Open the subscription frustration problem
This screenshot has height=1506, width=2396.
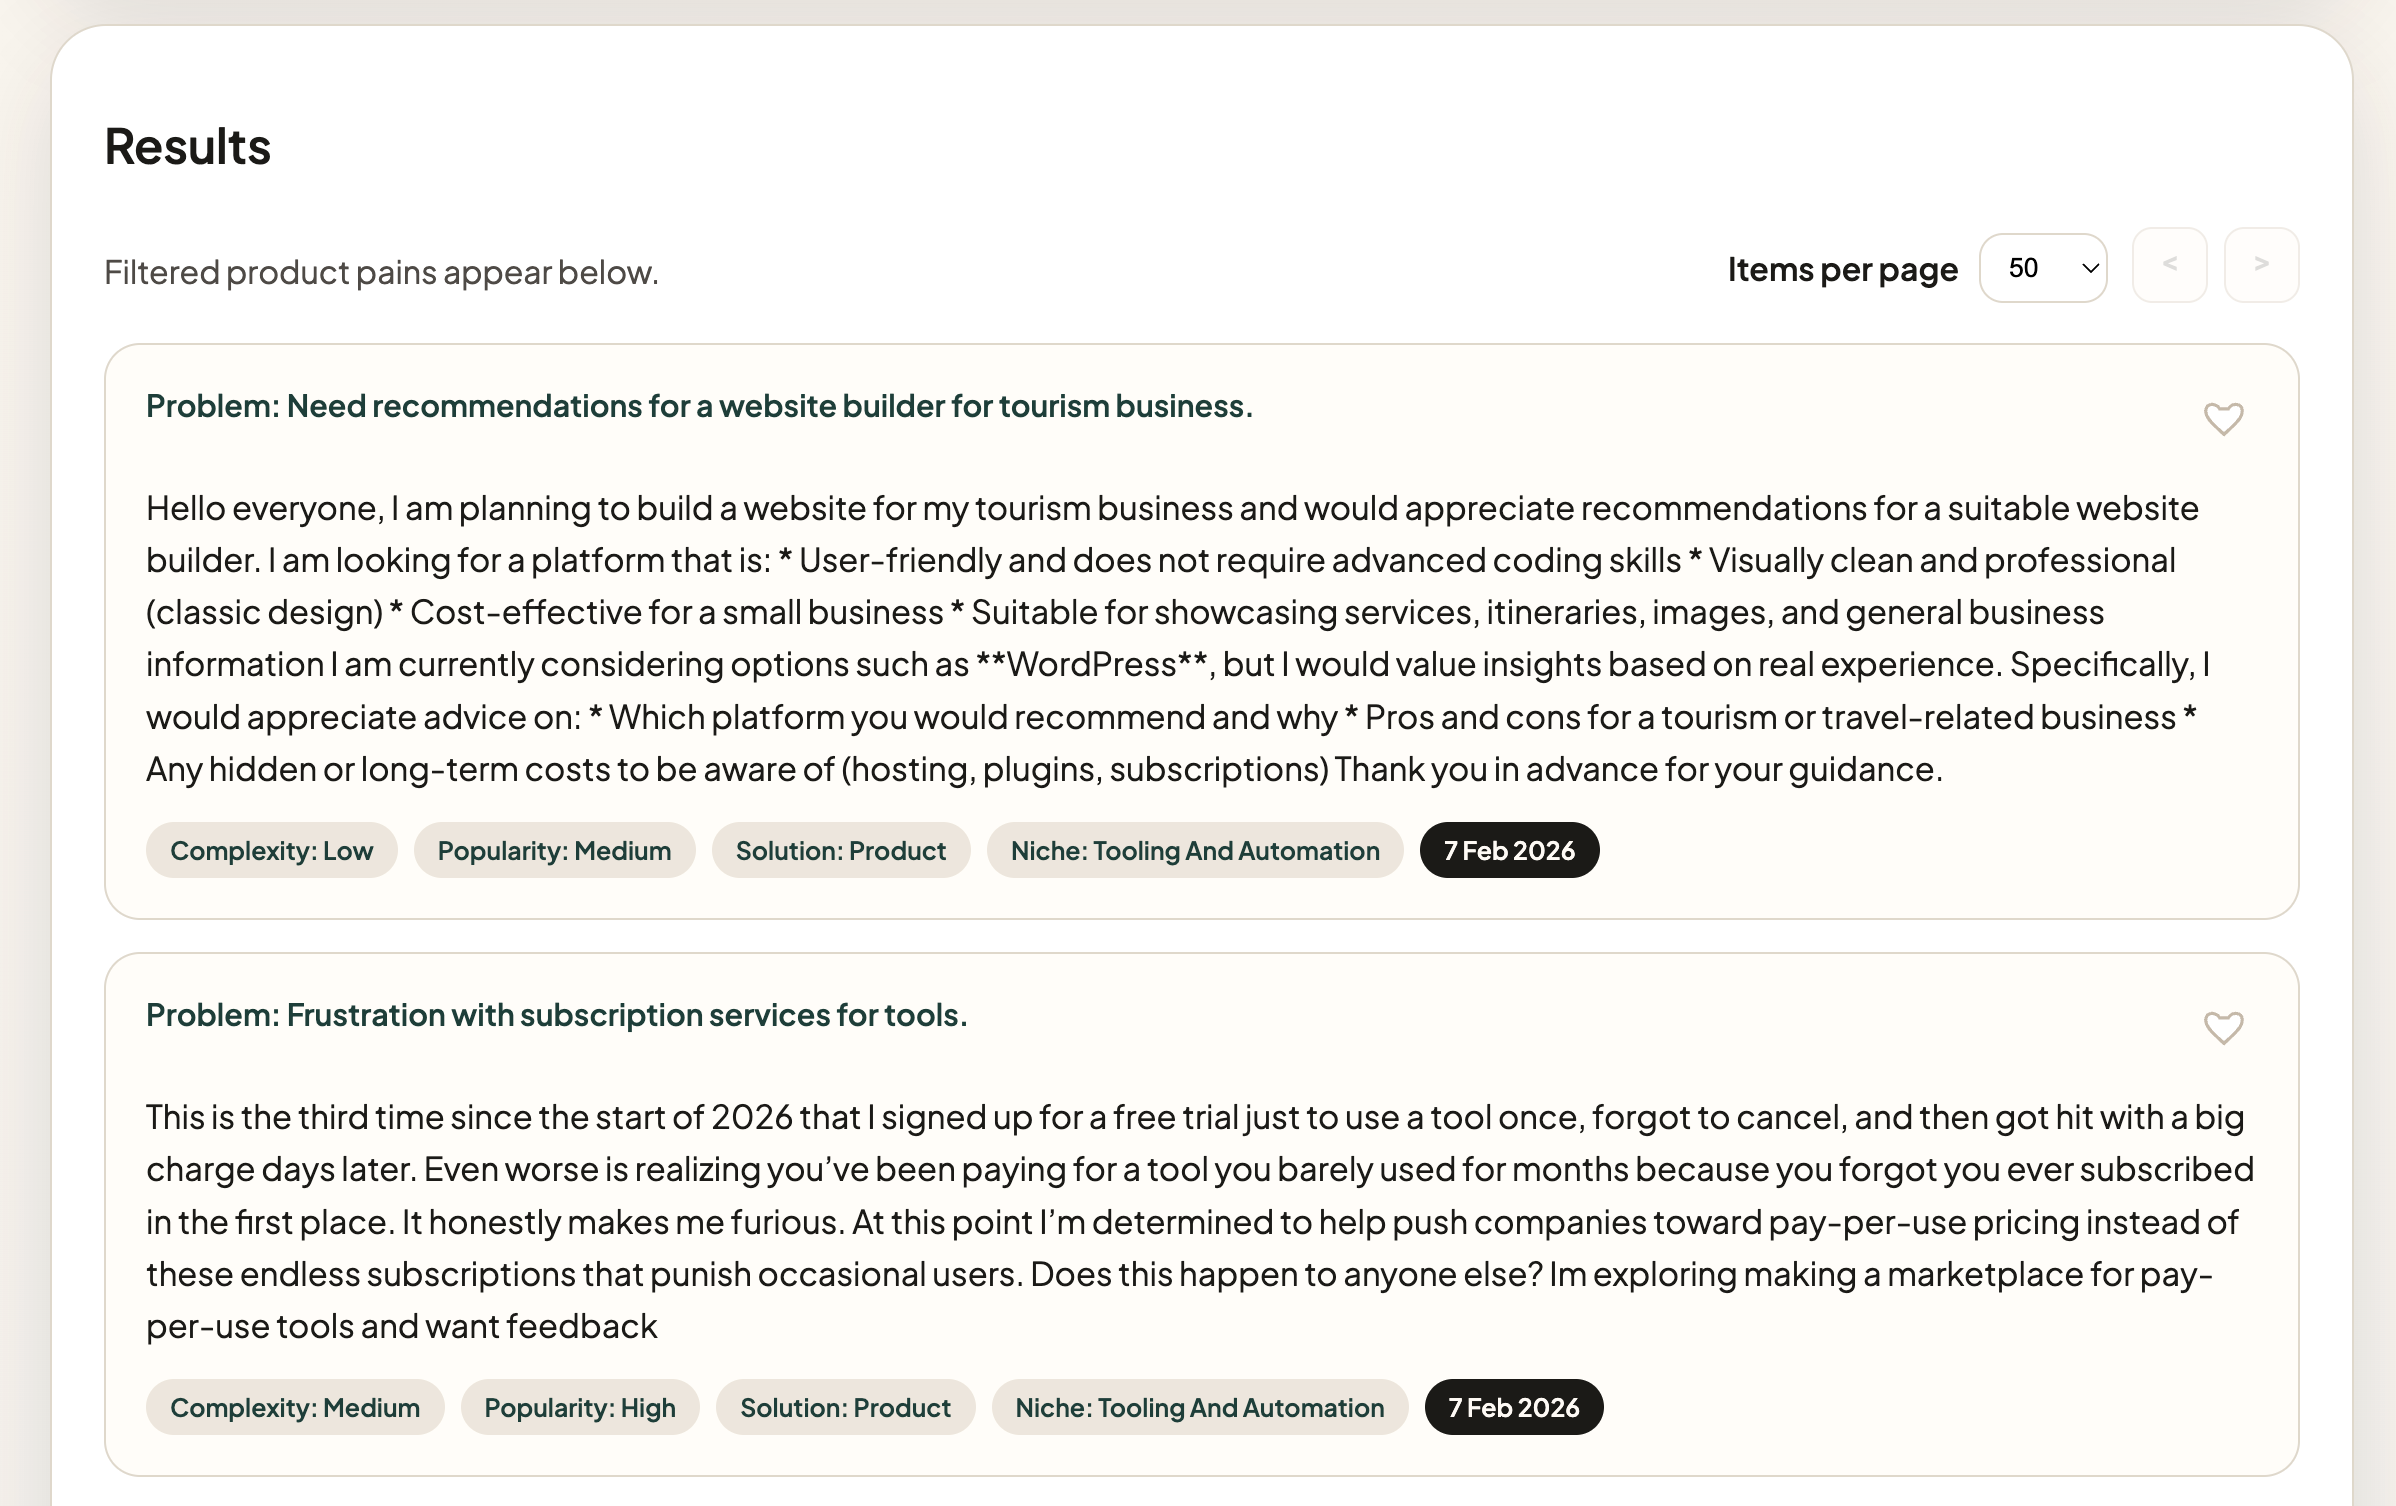557,1014
